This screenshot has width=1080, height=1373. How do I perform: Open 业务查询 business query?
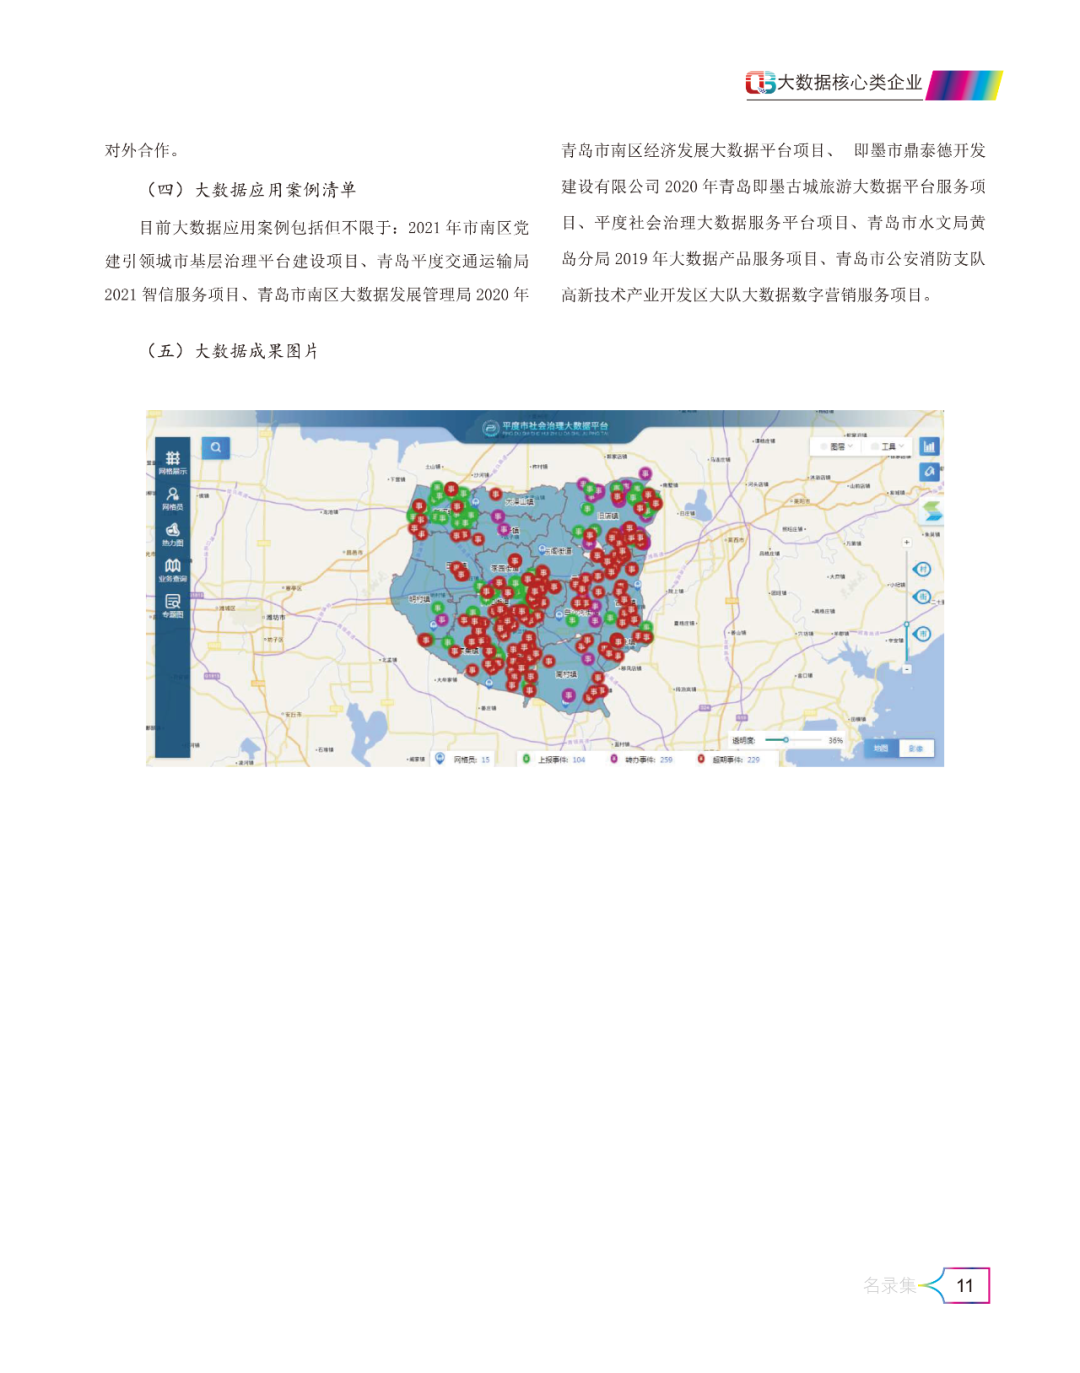coord(172,570)
